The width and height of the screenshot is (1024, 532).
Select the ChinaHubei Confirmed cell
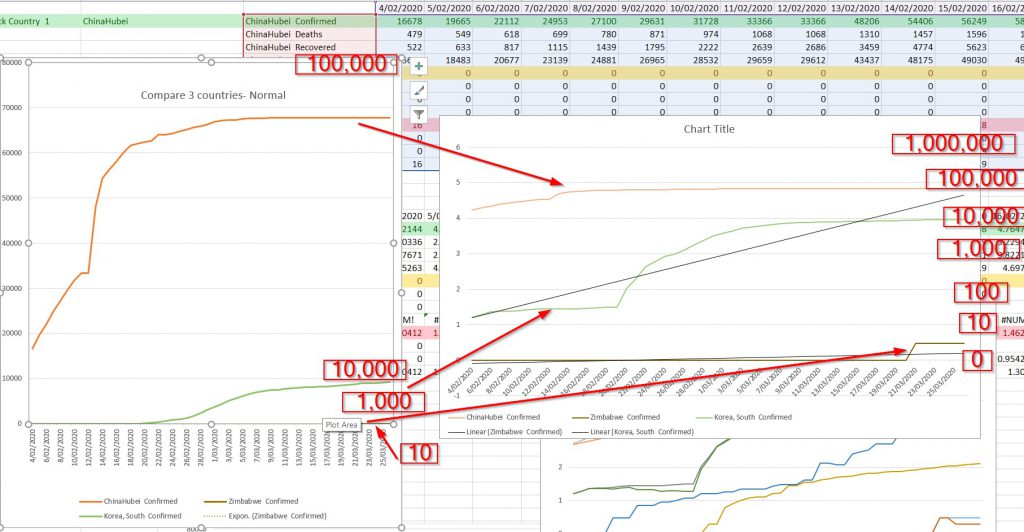(309, 20)
